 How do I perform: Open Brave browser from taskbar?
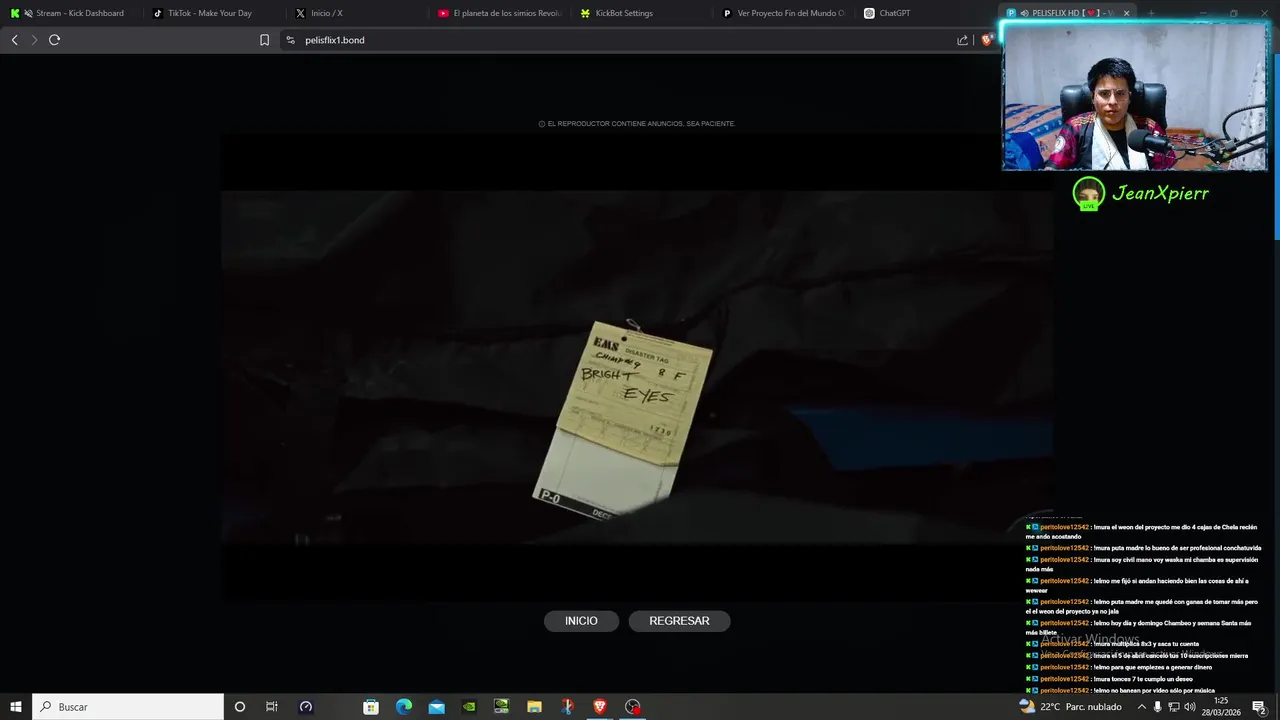coord(600,707)
